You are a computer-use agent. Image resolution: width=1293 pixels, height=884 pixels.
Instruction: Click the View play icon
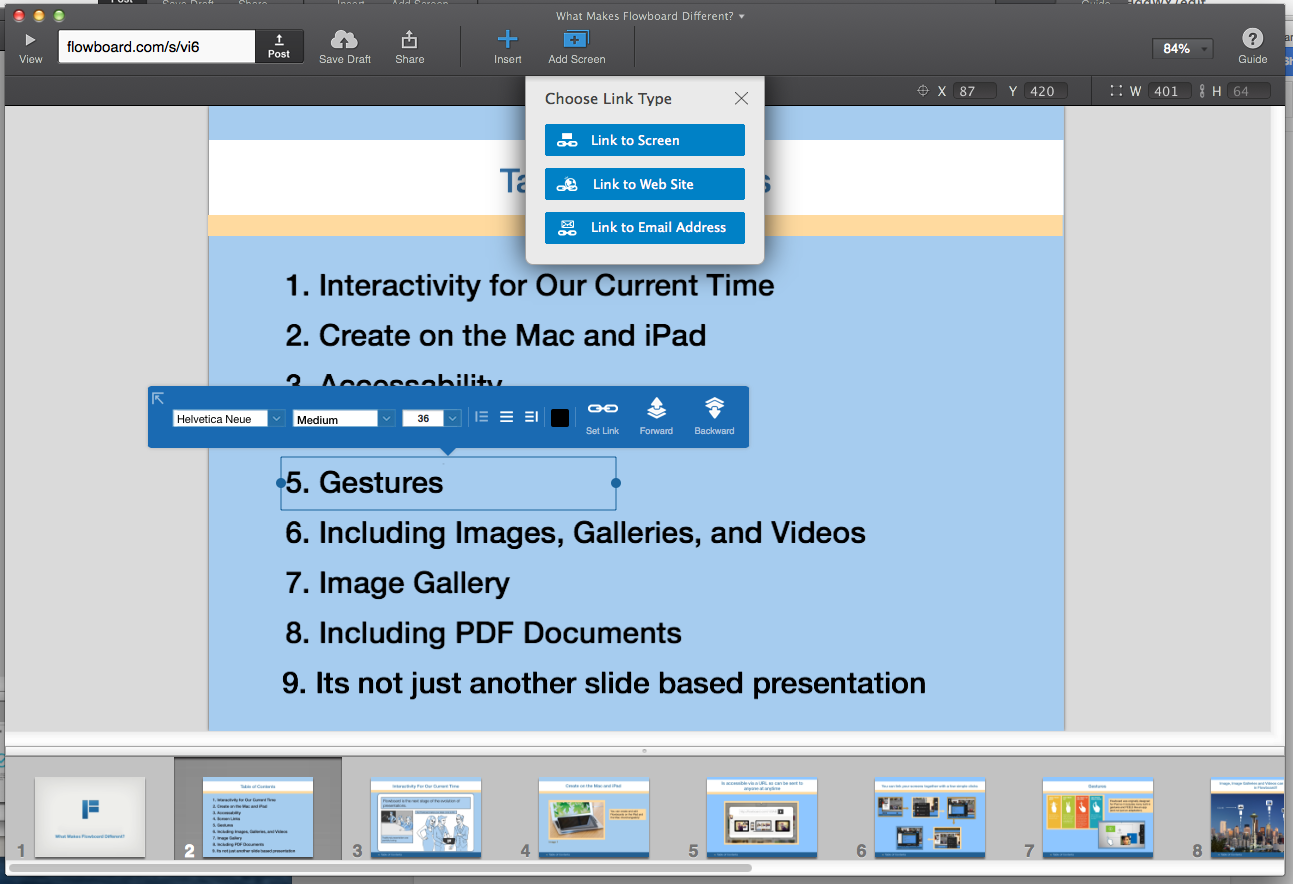(30, 40)
